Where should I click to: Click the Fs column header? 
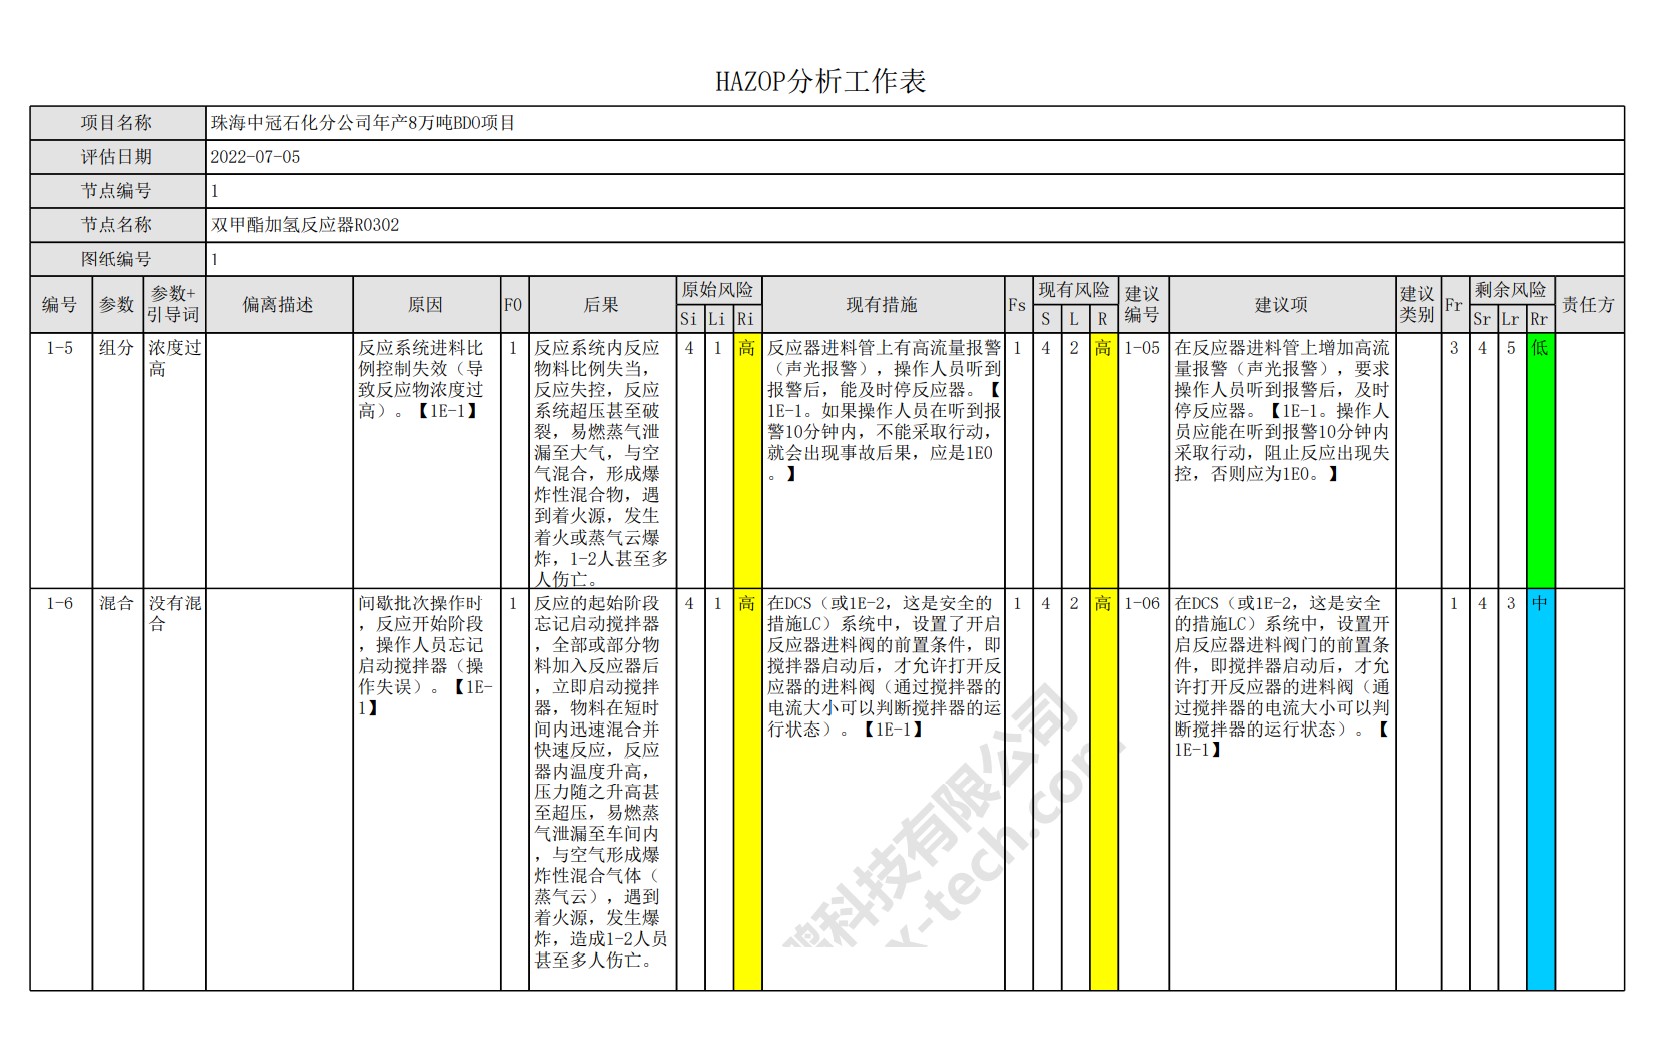tap(1017, 305)
